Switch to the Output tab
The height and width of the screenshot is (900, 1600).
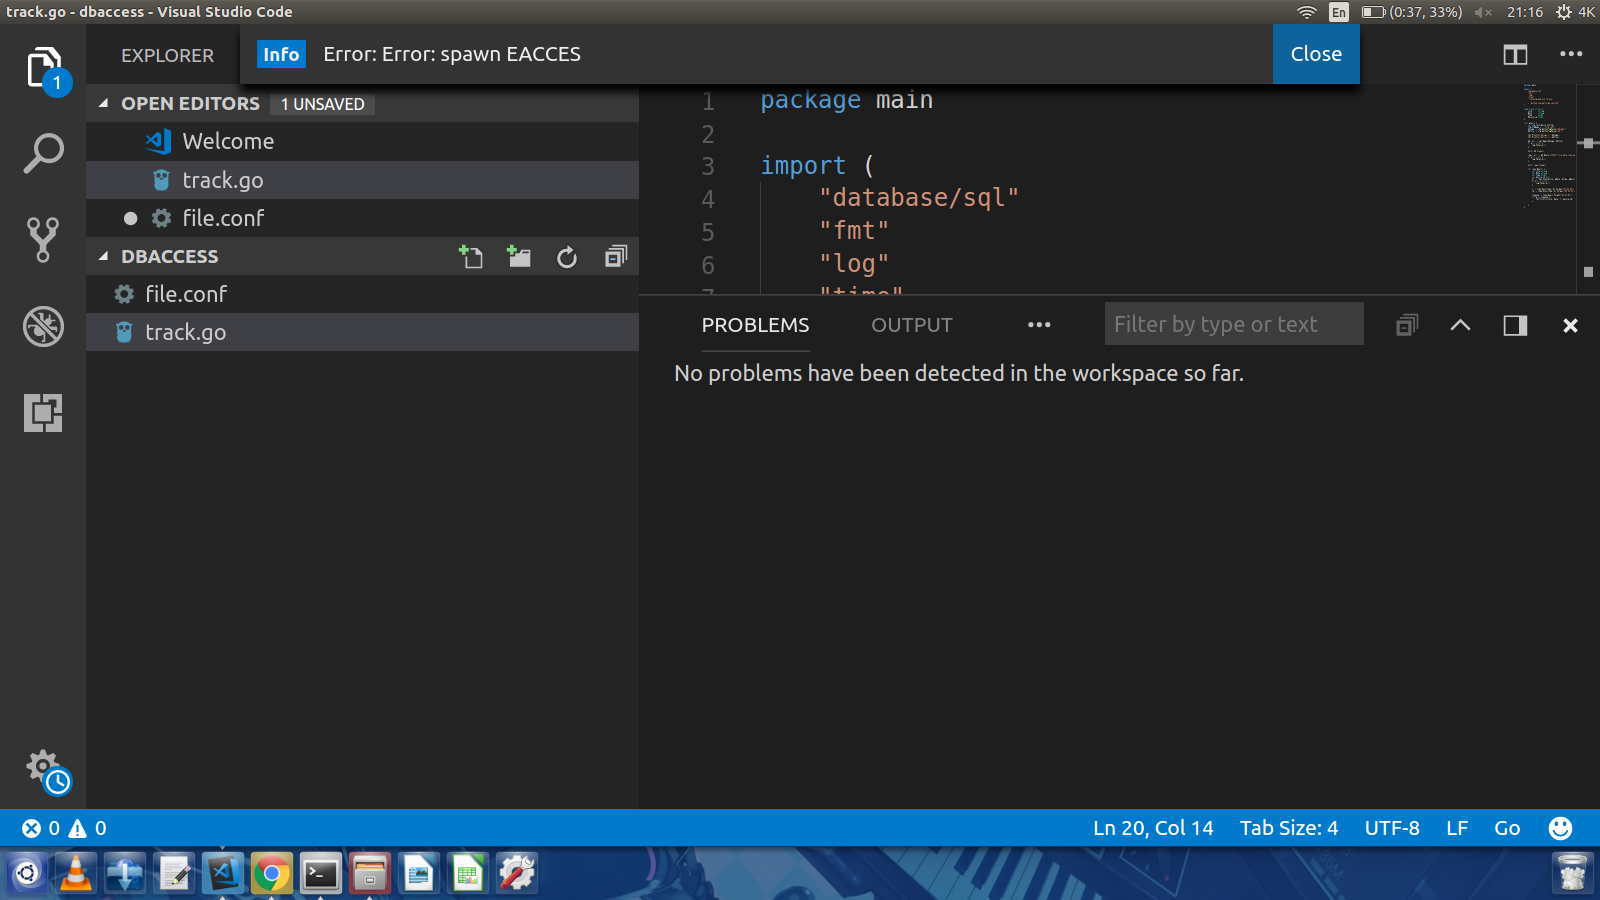click(x=912, y=325)
